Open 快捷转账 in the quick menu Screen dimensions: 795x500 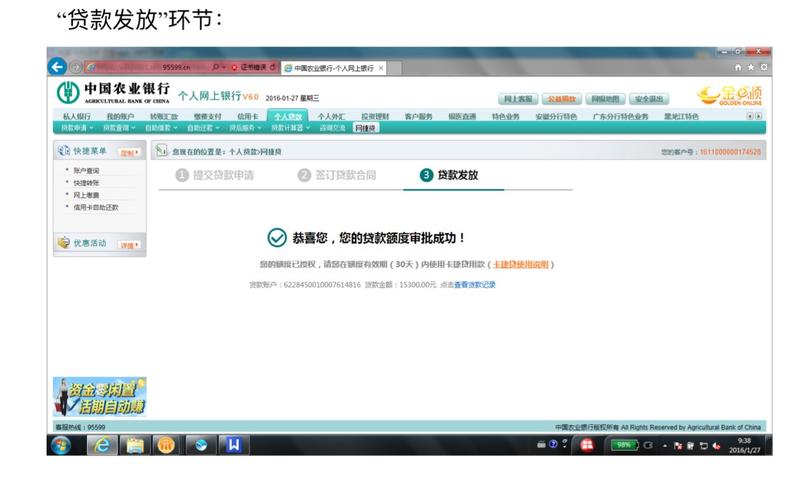tap(86, 183)
